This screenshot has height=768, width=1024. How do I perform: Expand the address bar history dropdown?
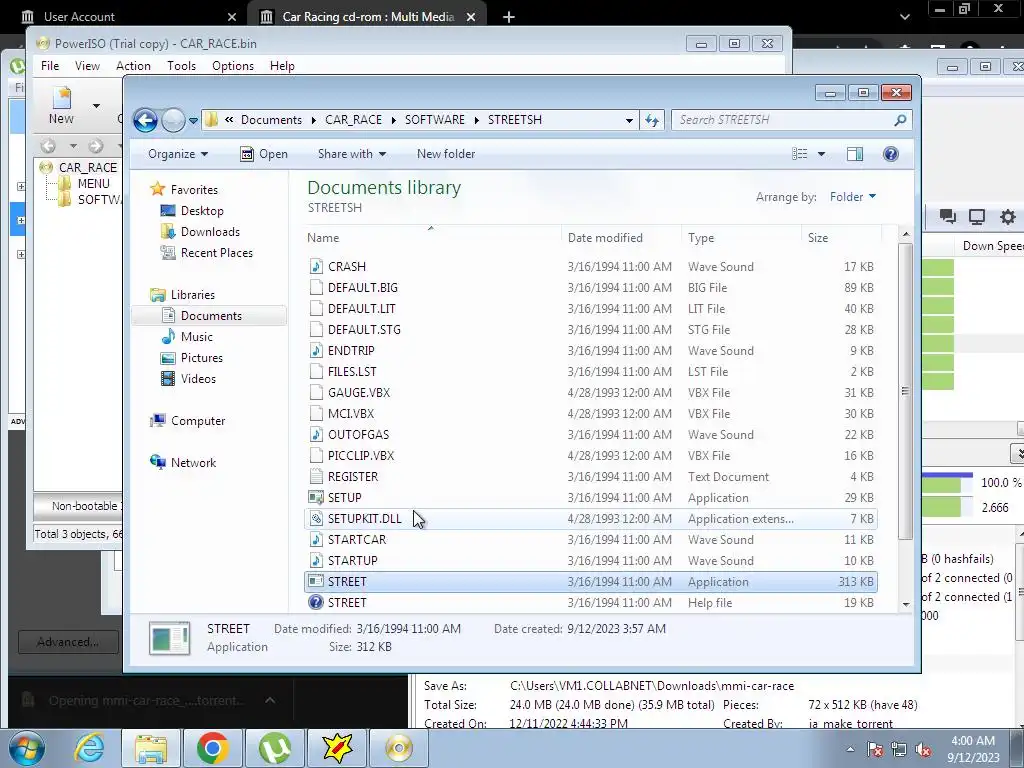pyautogui.click(x=629, y=120)
